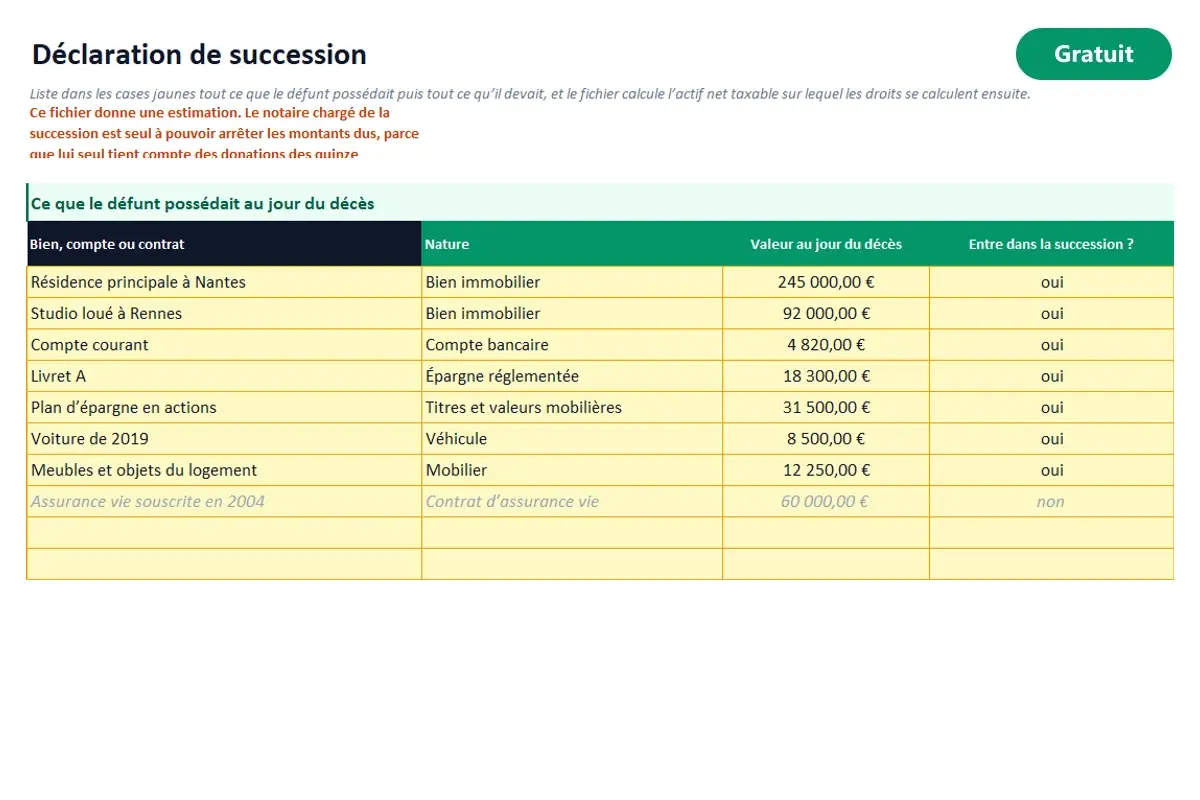Click 'Valeur au jour du décès' header

coord(826,244)
